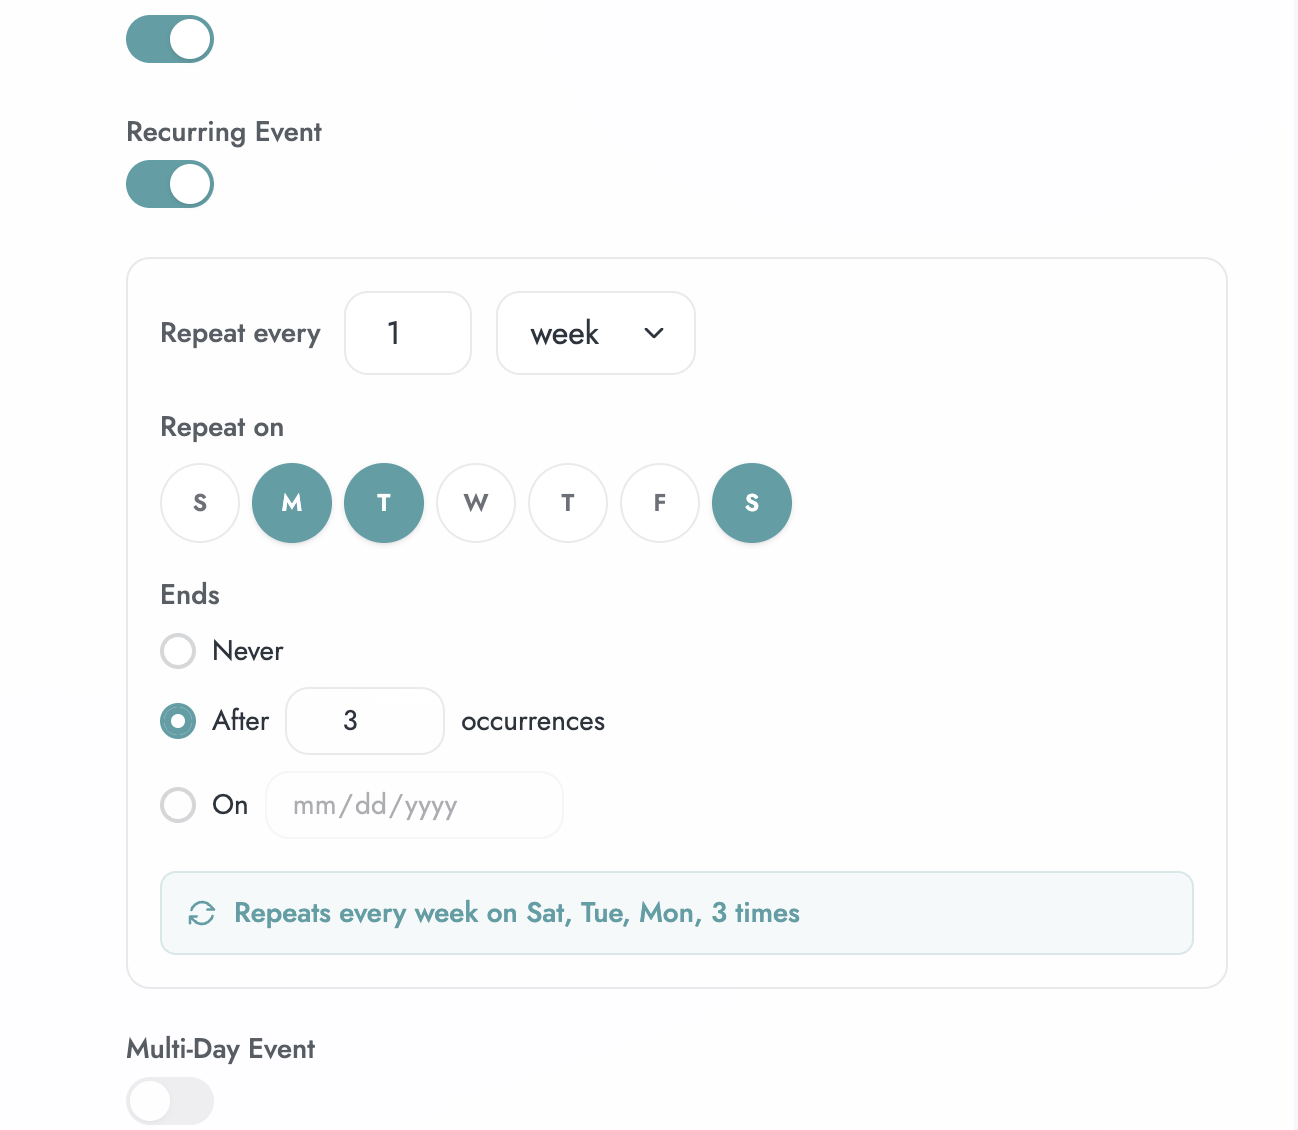The width and height of the screenshot is (1298, 1130).
Task: Select Friday day button
Action: [x=660, y=503]
